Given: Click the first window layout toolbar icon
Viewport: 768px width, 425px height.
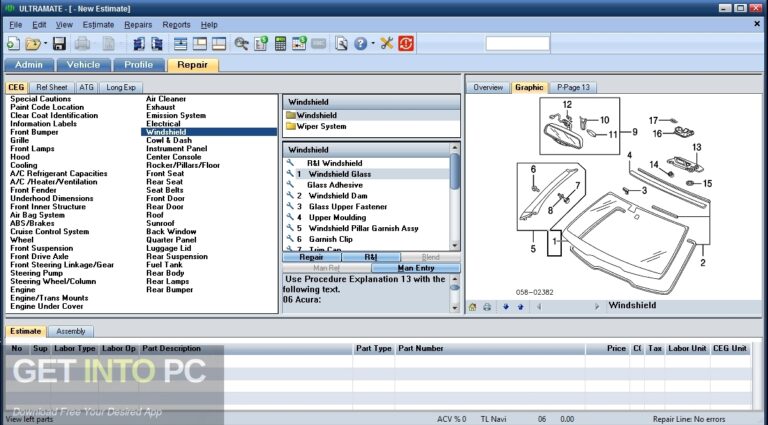Looking at the screenshot, I should (180, 44).
